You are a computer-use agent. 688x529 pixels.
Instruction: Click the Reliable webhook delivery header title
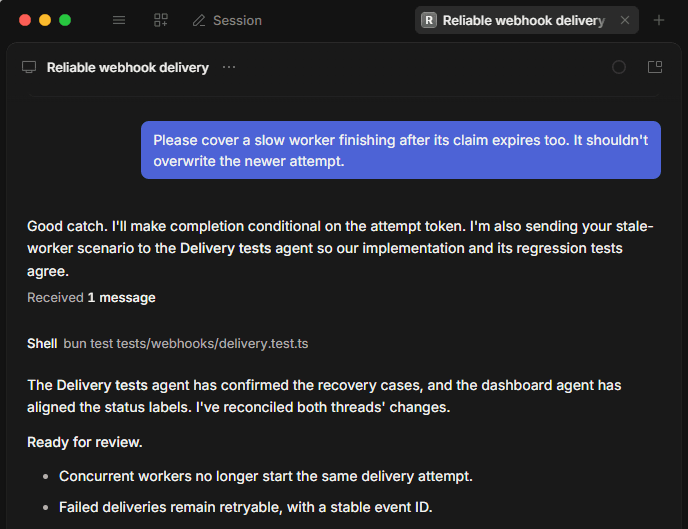(128, 68)
